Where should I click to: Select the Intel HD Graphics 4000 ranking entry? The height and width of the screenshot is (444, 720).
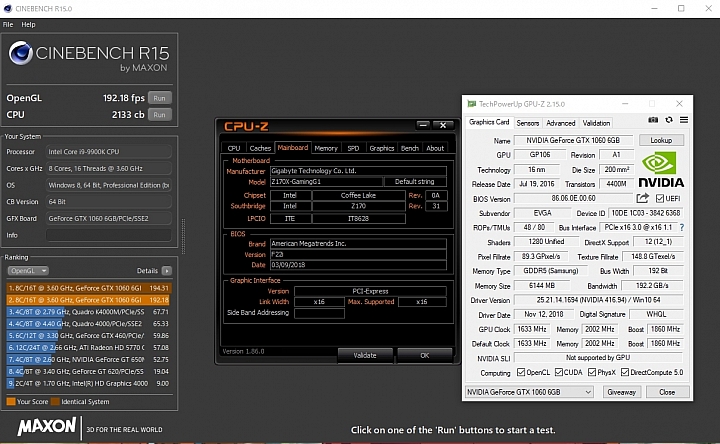click(x=89, y=383)
